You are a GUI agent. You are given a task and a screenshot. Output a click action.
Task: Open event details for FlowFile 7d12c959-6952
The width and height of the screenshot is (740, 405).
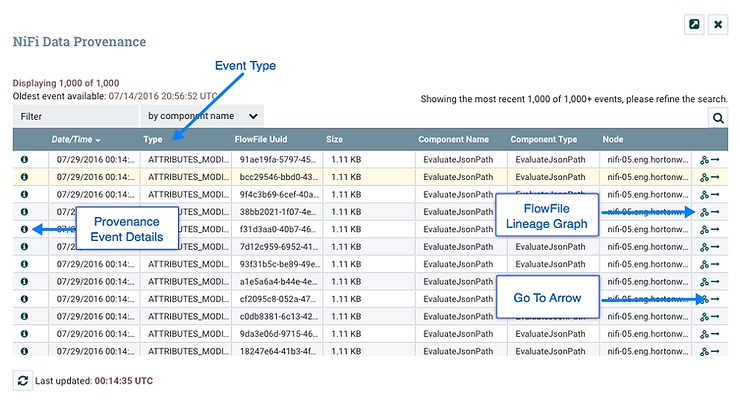click(x=24, y=247)
